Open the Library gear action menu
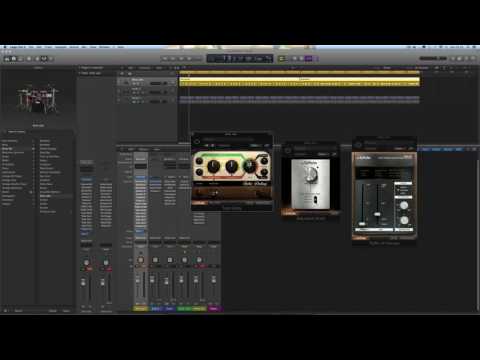The width and height of the screenshot is (480, 360). (6, 311)
